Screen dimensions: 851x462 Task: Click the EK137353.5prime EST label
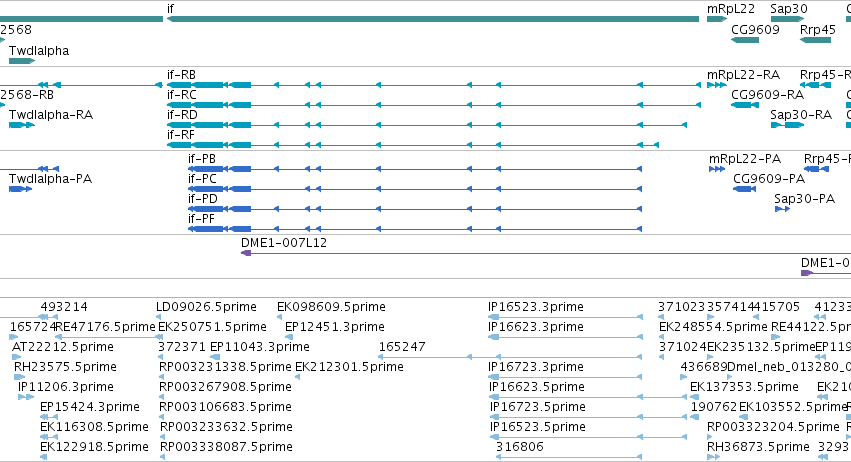(x=745, y=387)
